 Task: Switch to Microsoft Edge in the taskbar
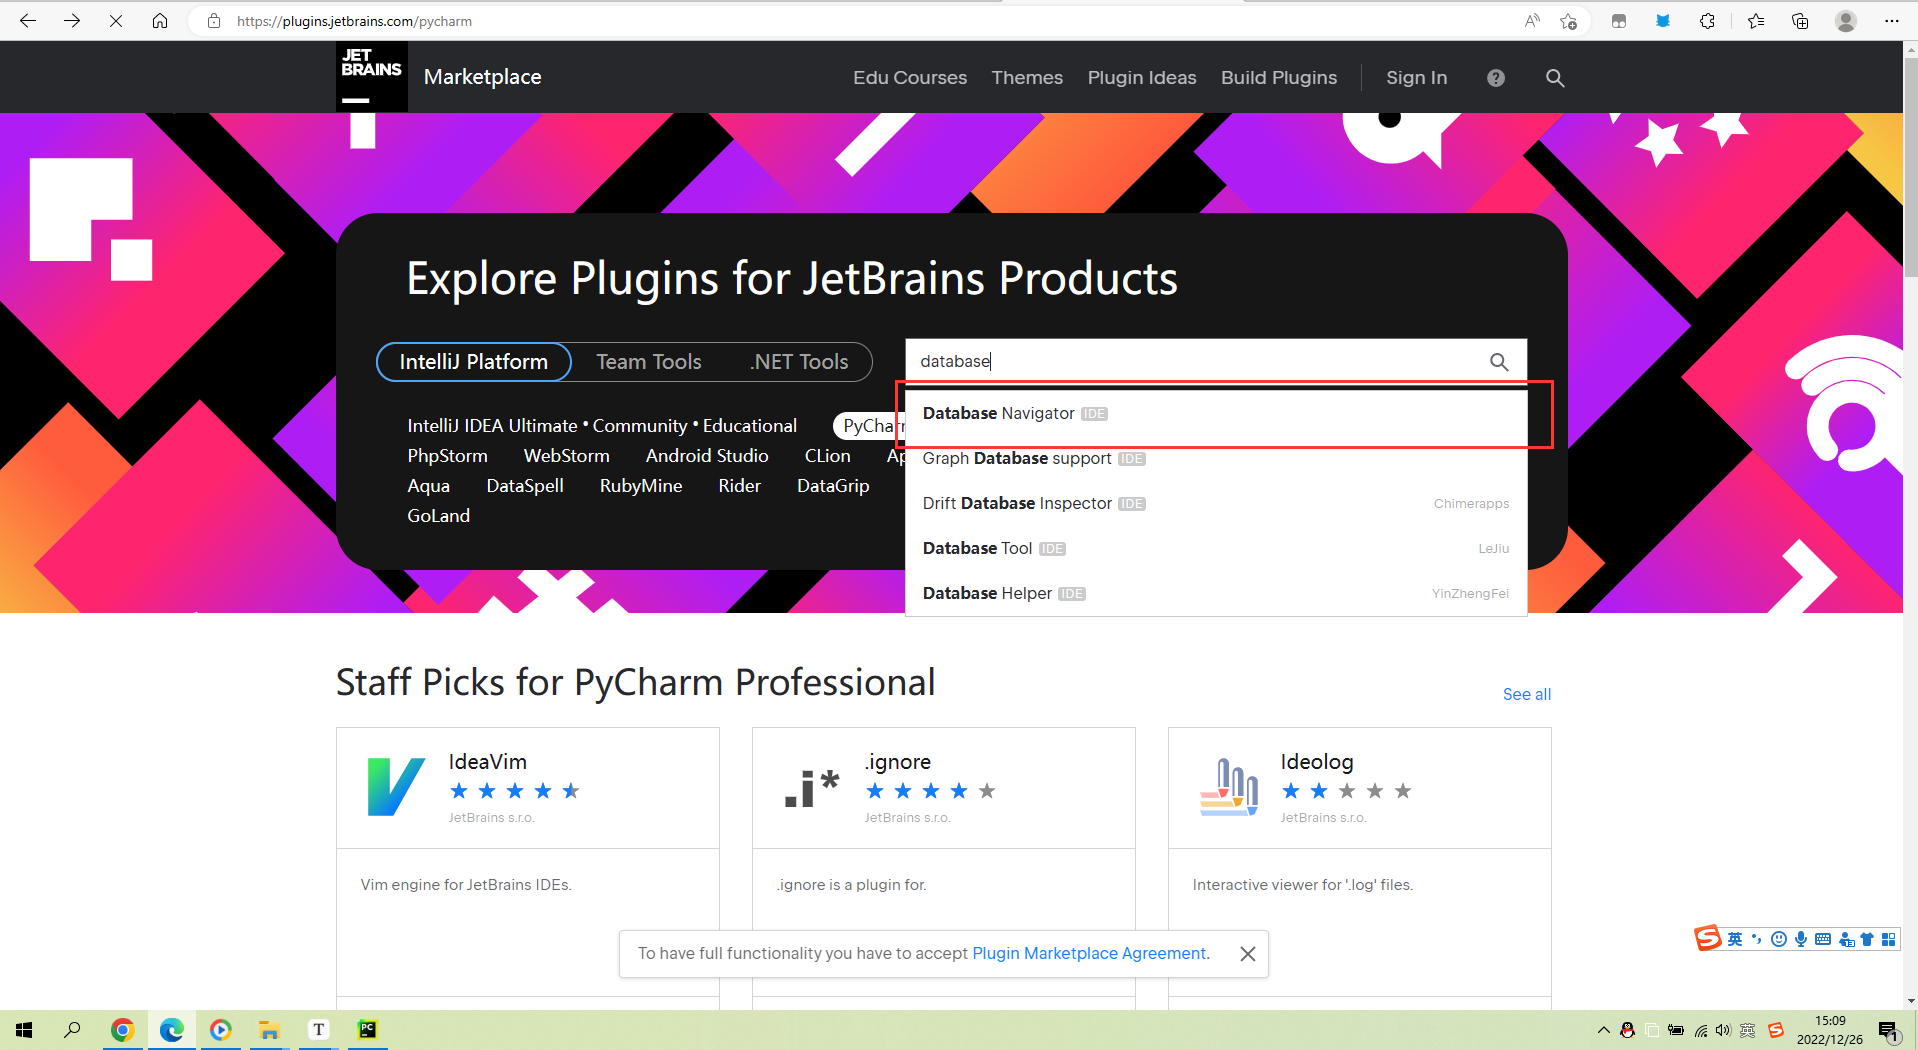click(172, 1030)
